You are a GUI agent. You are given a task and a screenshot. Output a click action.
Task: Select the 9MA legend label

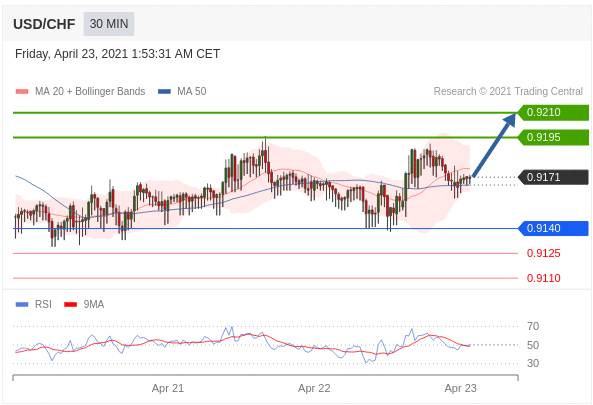click(94, 304)
